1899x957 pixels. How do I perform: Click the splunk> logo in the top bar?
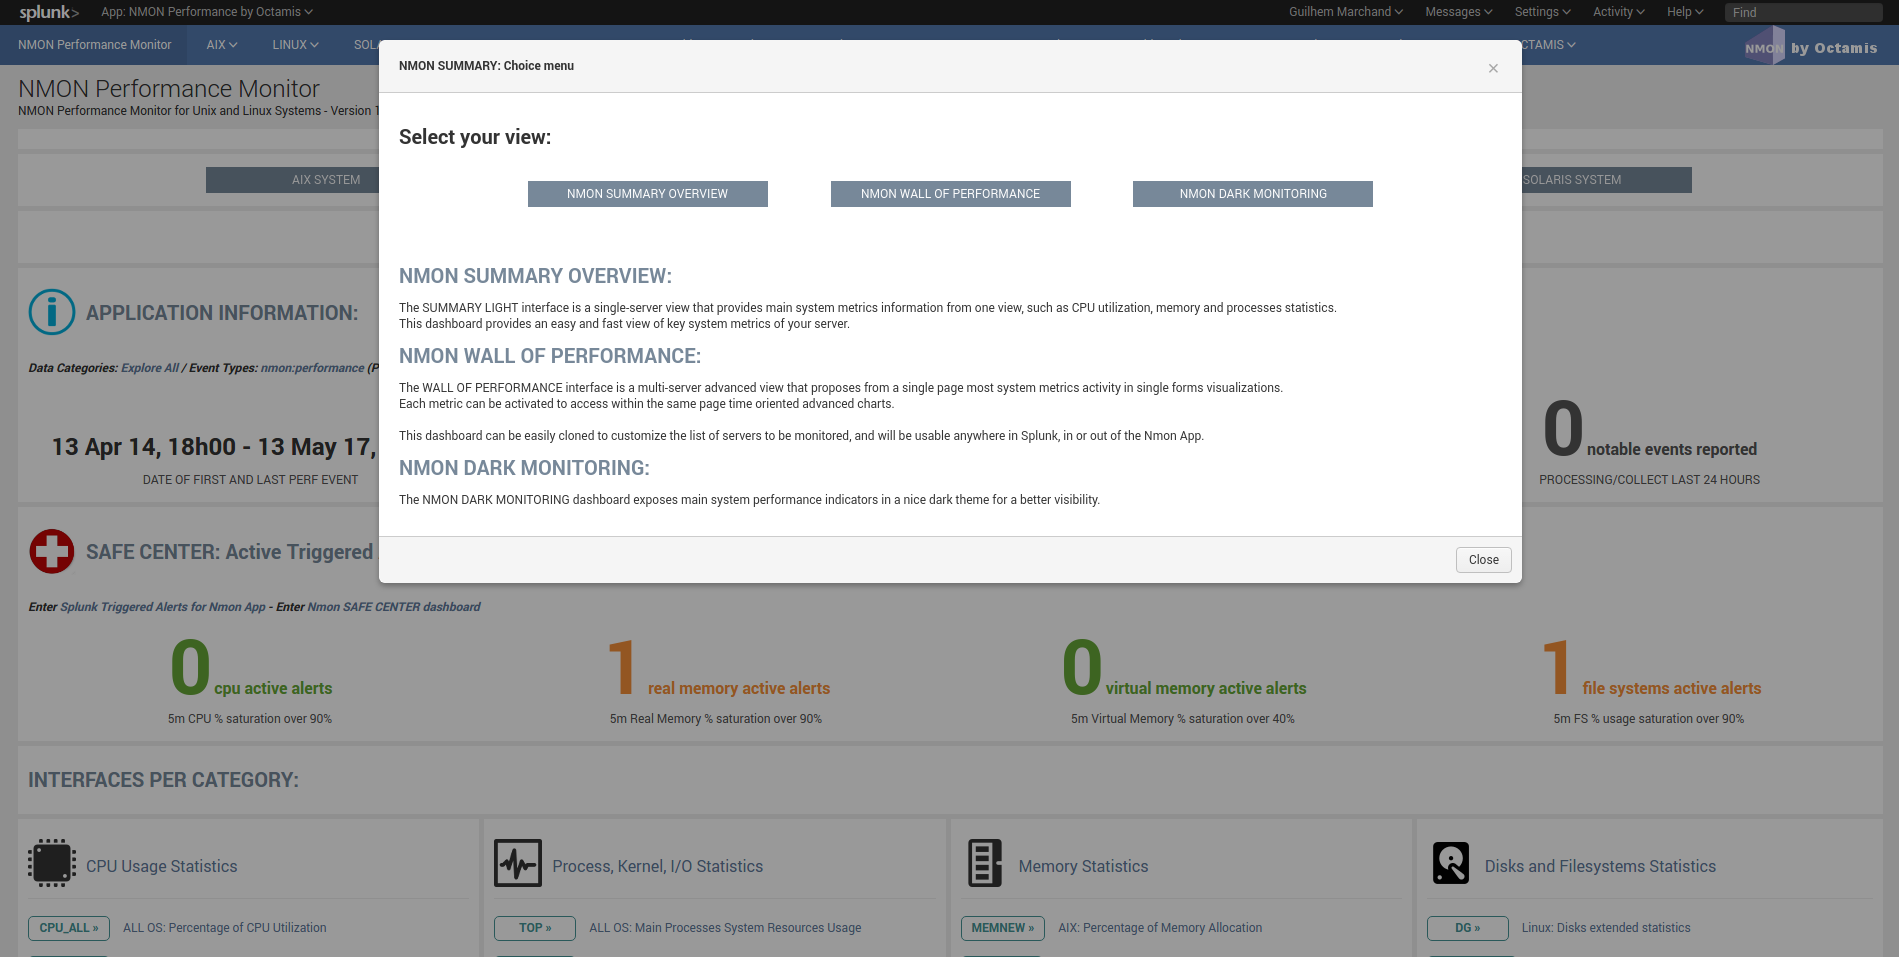click(x=47, y=12)
